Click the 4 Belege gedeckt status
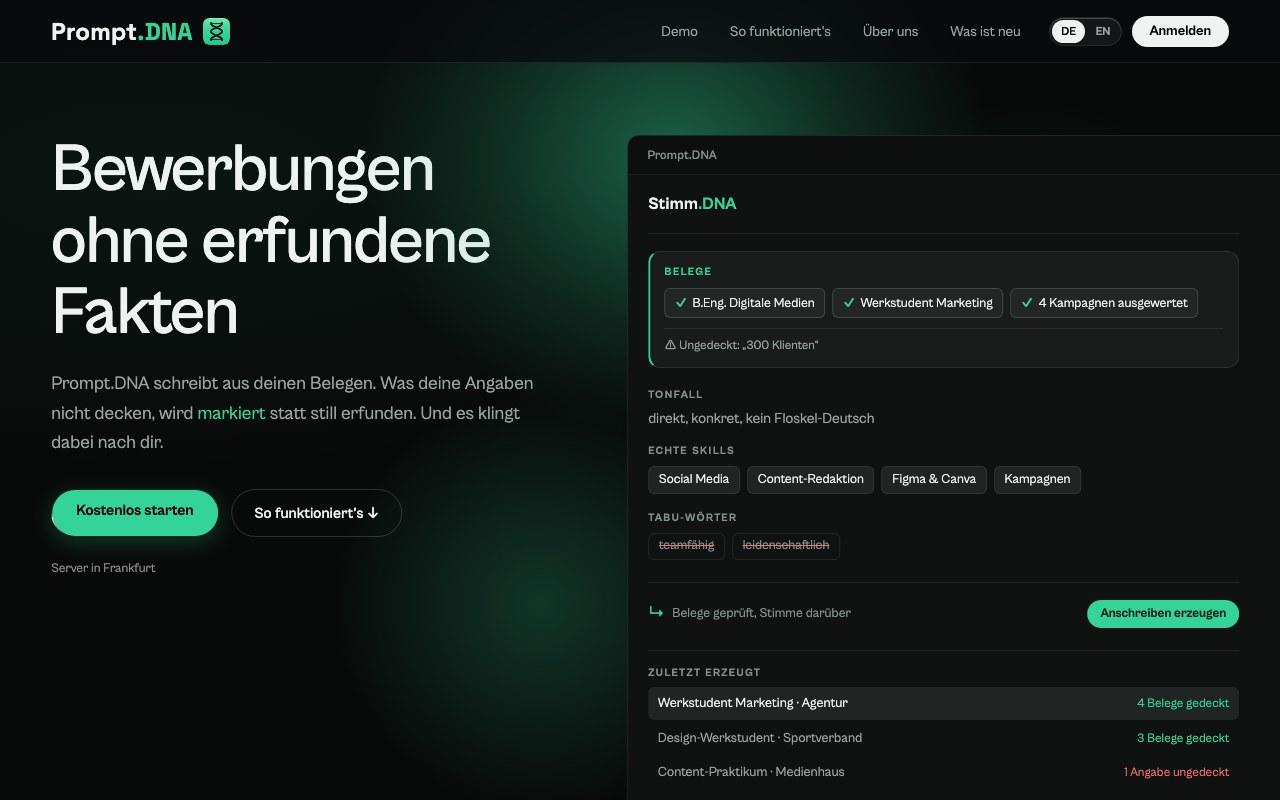 pos(1183,703)
